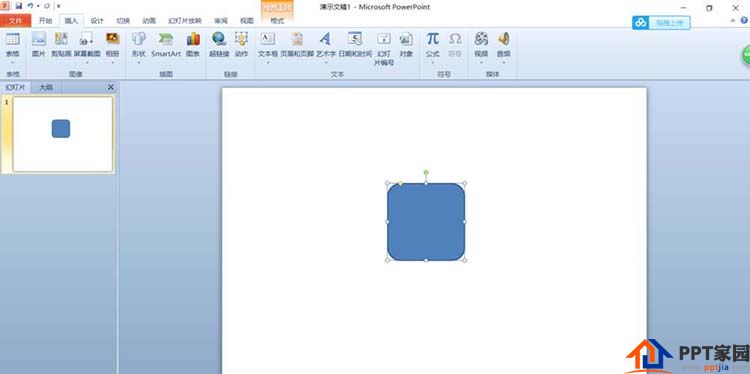This screenshot has width=750, height=374.
Task: Click the Symbol (符号) omega icon
Action: click(455, 39)
